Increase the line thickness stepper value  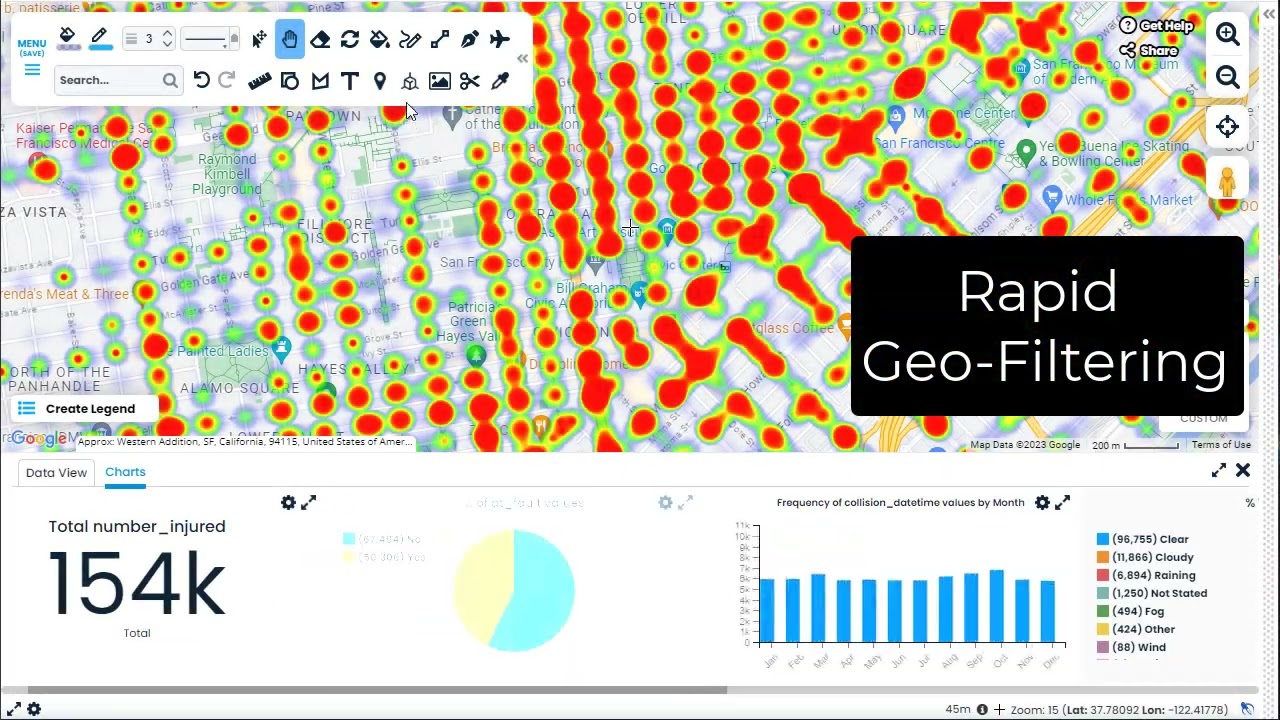coord(167,33)
